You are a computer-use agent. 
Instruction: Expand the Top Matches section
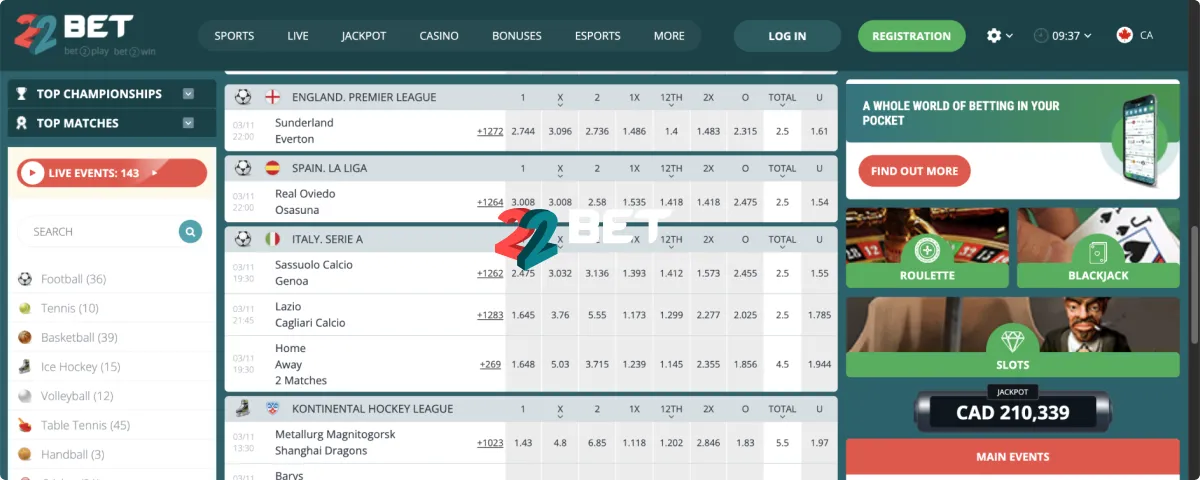tap(188, 123)
